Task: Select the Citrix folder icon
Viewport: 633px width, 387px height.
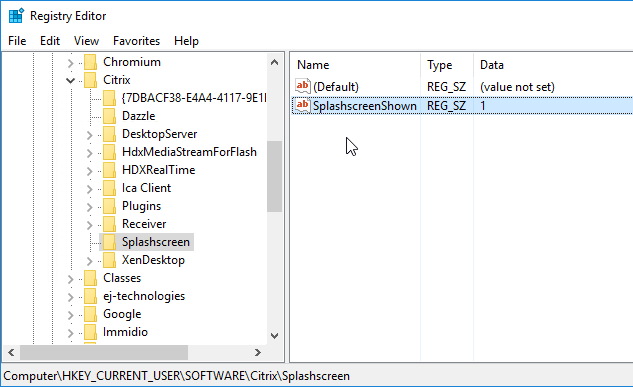Action: click(90, 80)
